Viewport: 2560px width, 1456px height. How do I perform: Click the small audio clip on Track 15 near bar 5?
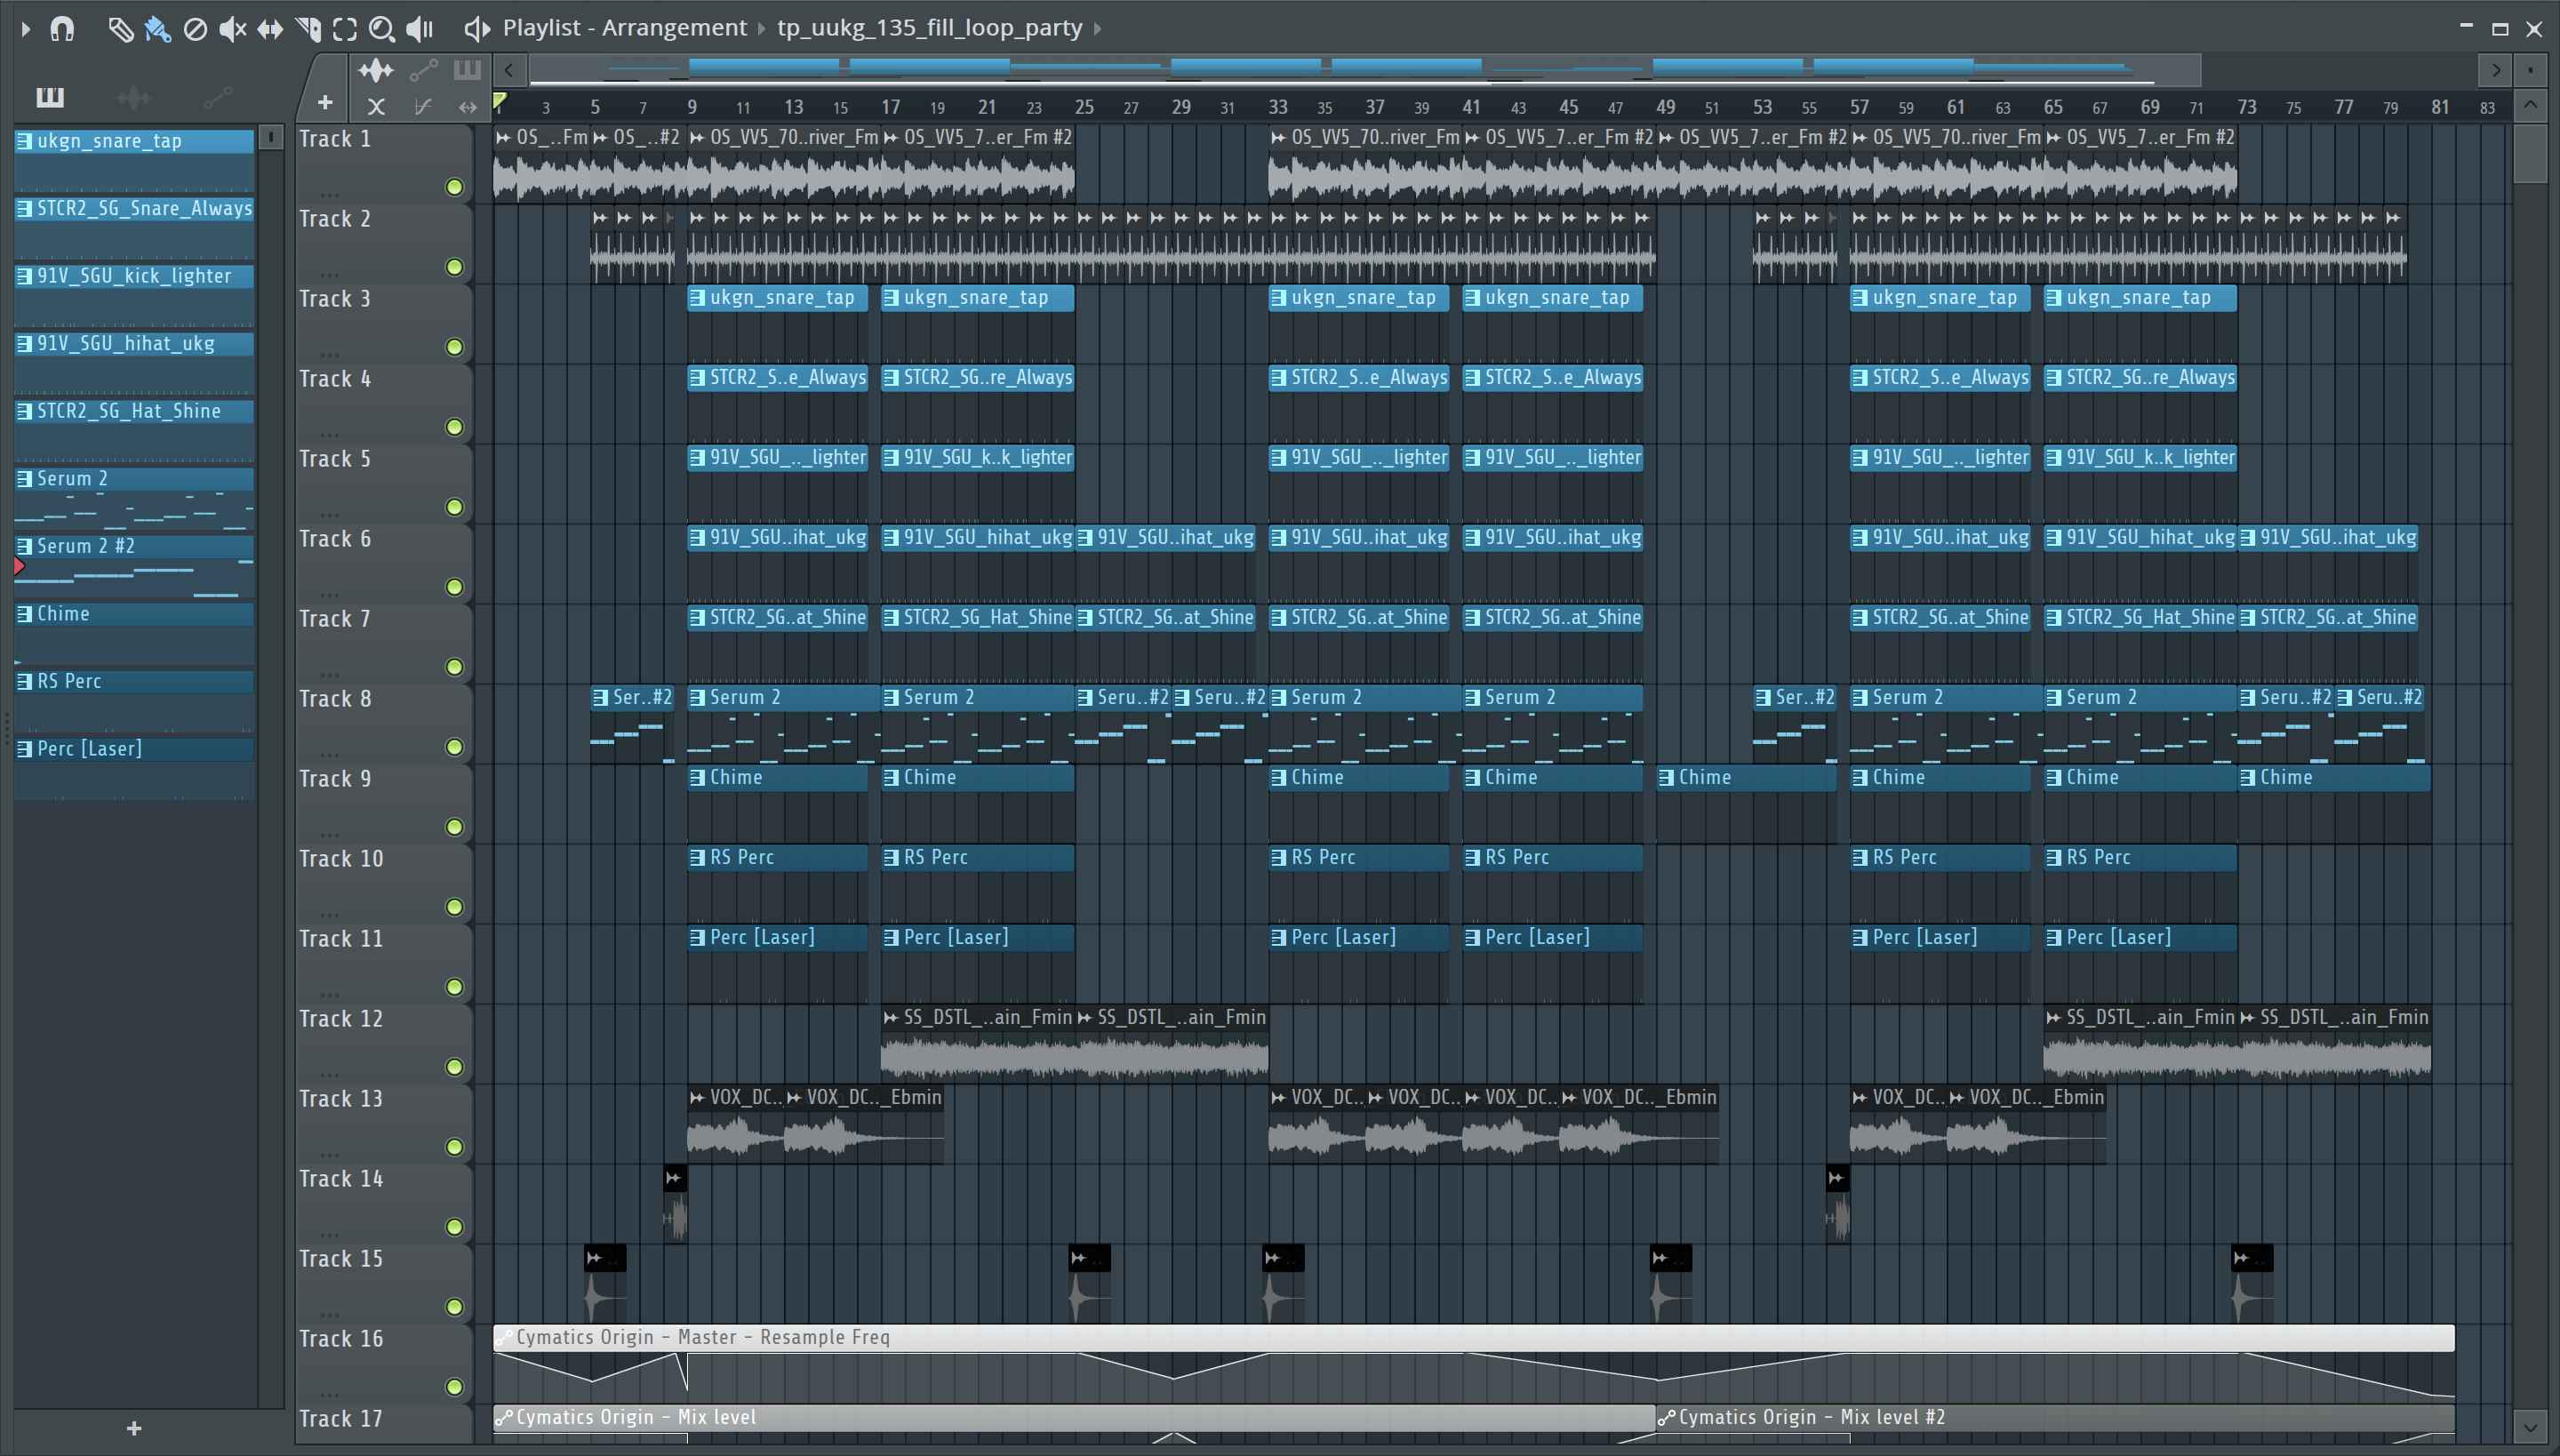(605, 1283)
